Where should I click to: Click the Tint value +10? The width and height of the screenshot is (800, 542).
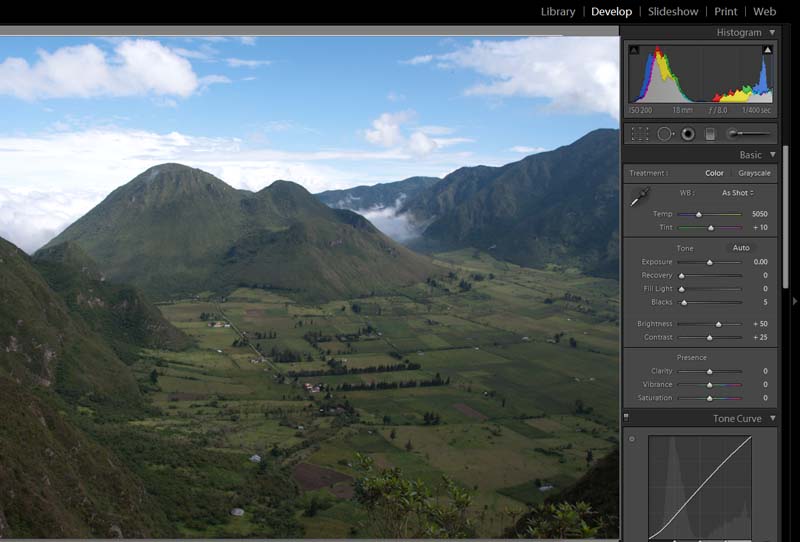(760, 227)
